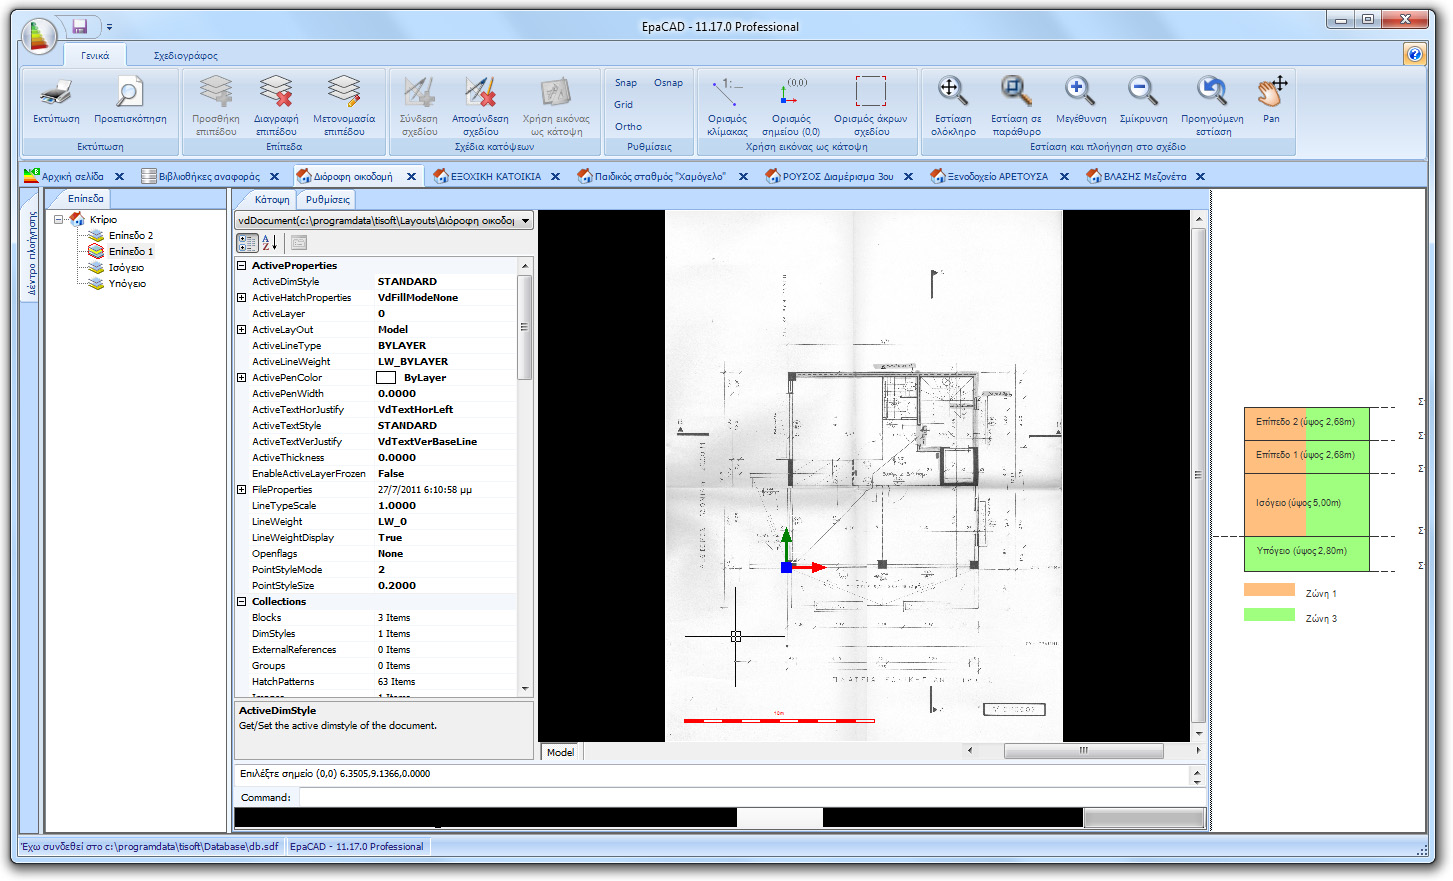Expand the FileProperties property group
This screenshot has width=1453, height=881.
240,489
